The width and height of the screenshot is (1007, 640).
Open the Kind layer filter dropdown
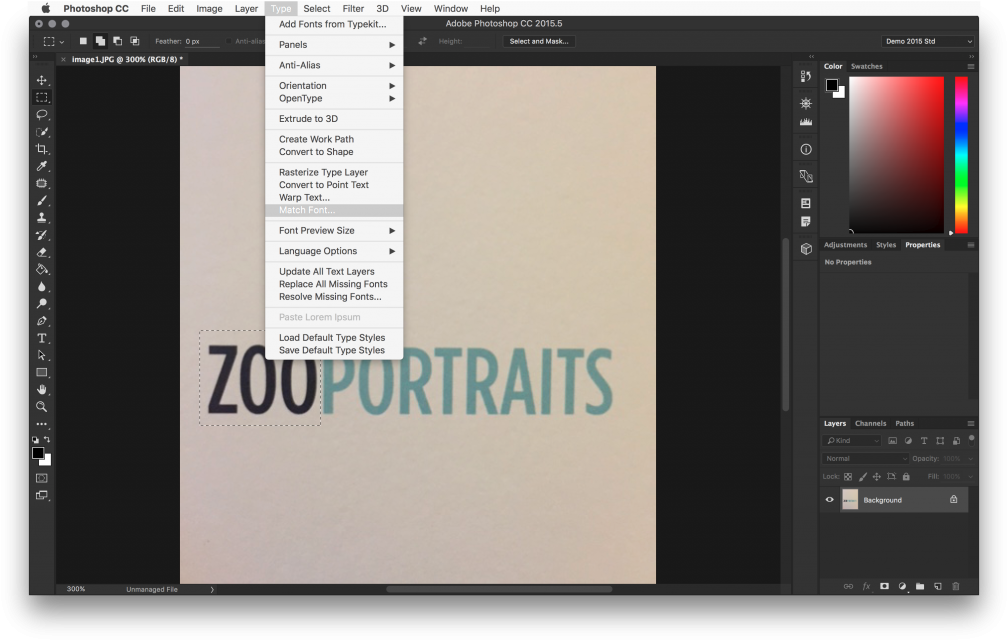click(x=852, y=440)
